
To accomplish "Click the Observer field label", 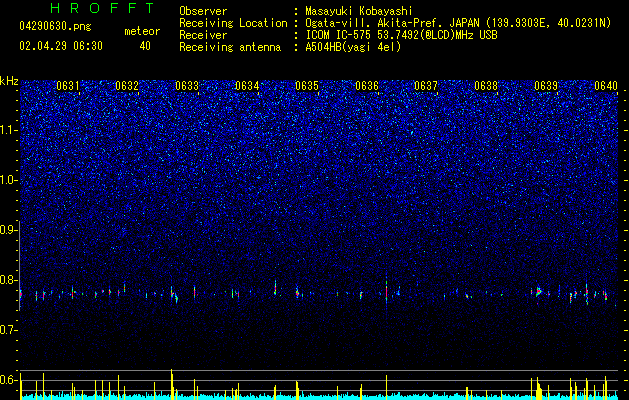I will point(203,11).
